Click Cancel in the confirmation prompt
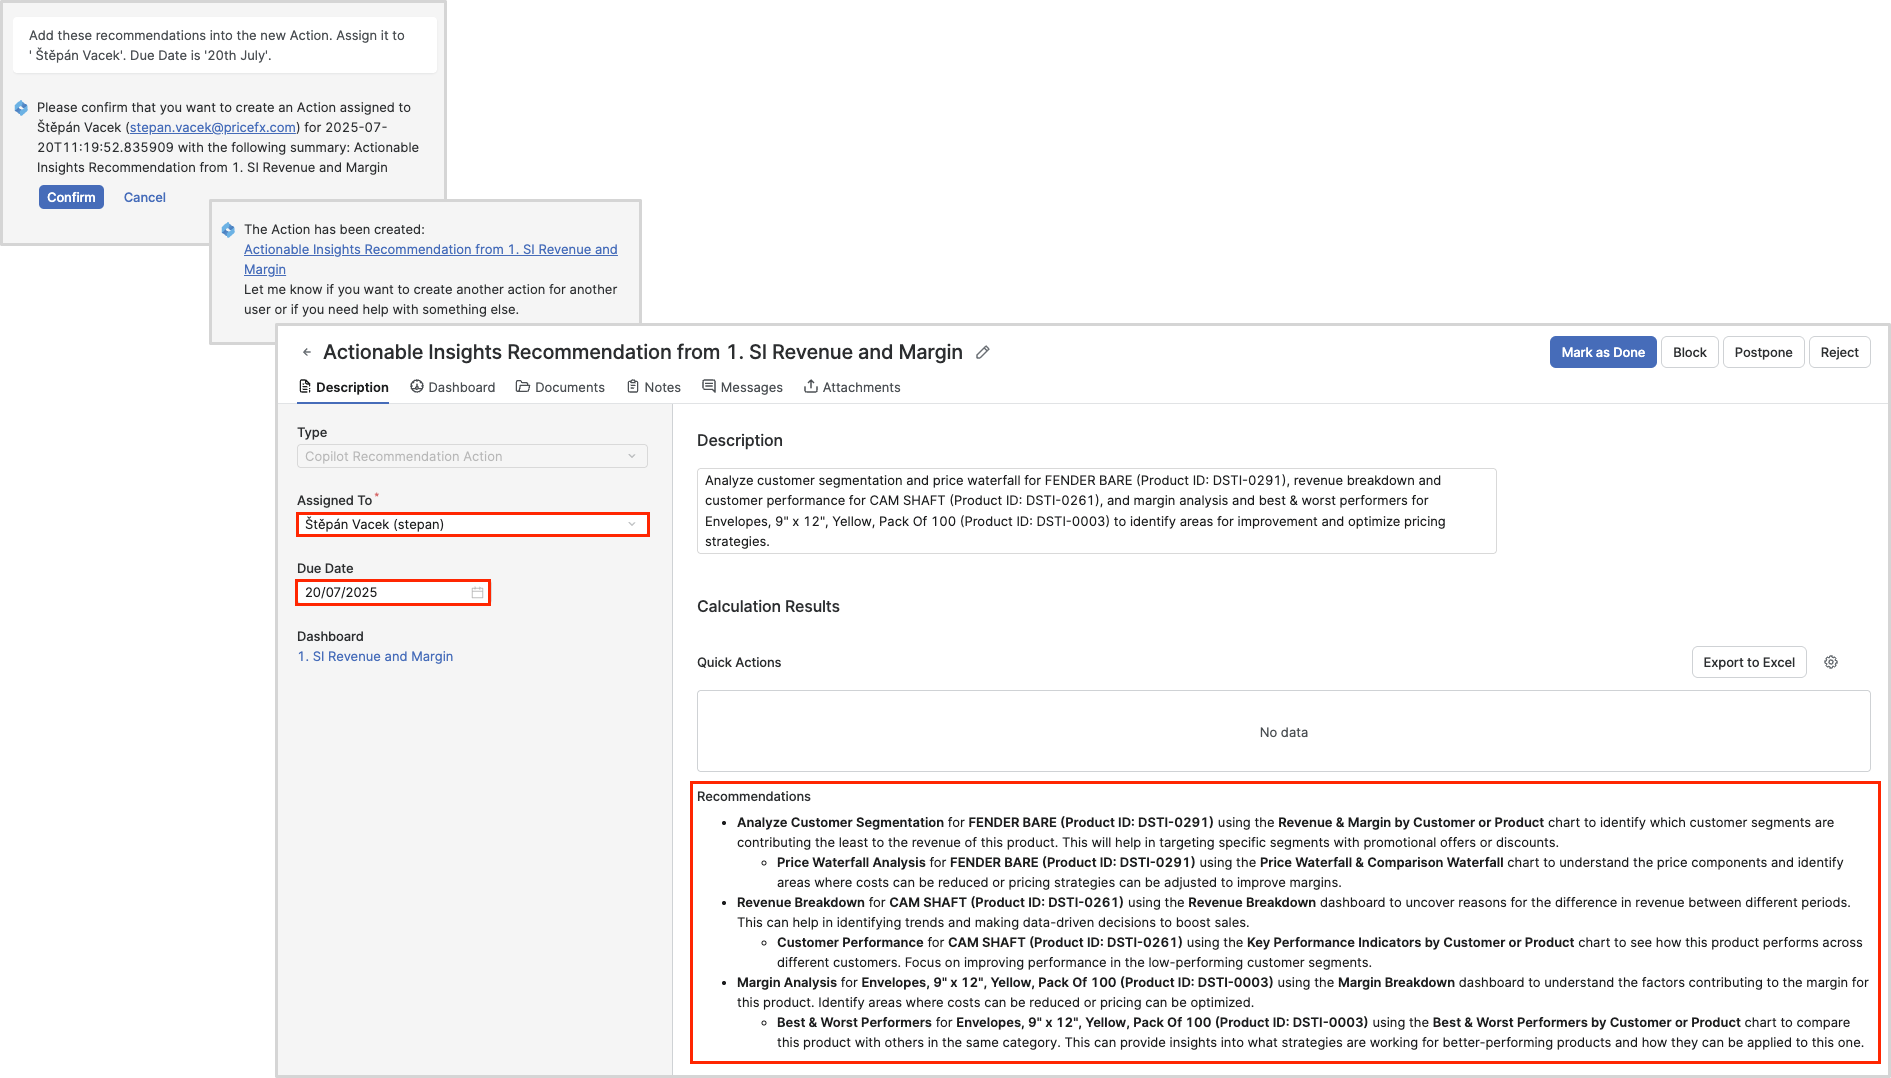This screenshot has width=1891, height=1078. tap(145, 197)
